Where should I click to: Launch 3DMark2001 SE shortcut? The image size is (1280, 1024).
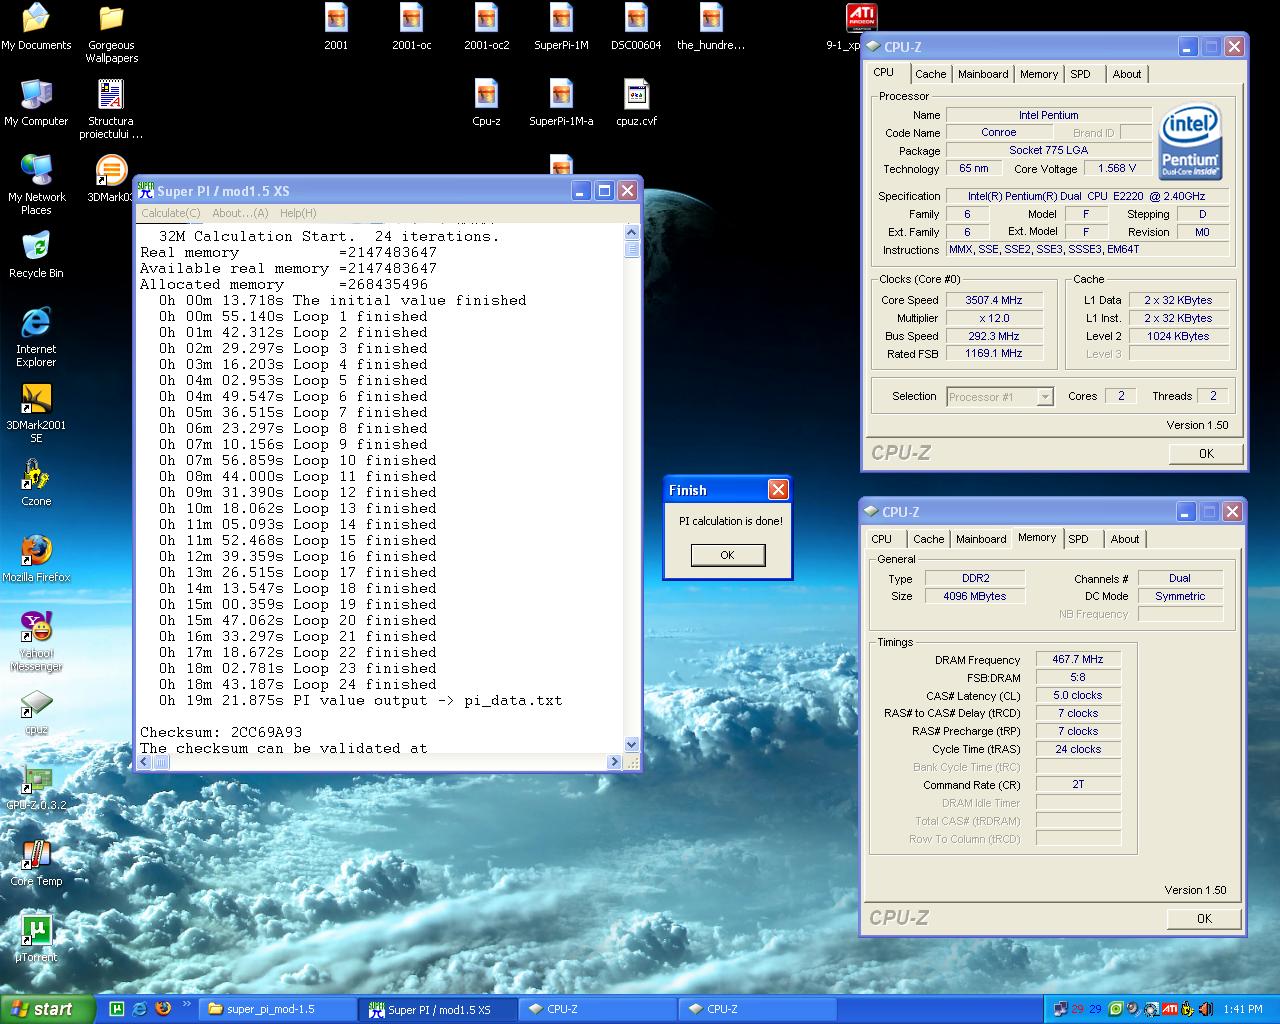(x=36, y=413)
